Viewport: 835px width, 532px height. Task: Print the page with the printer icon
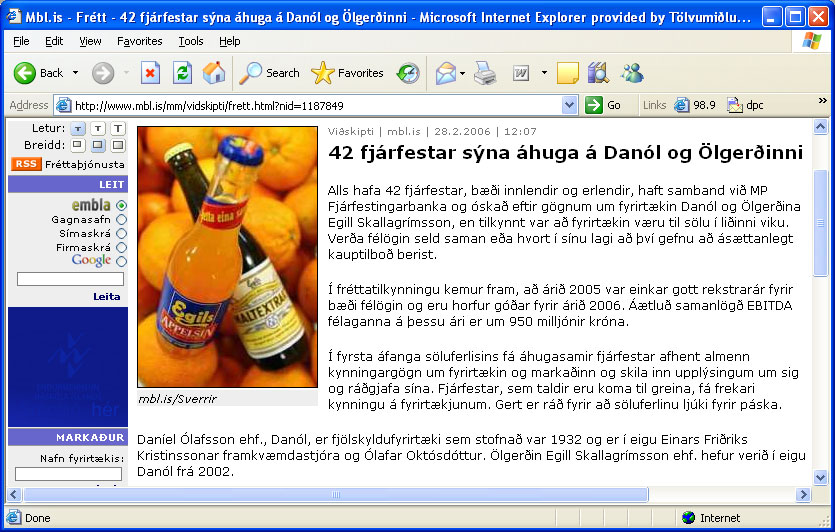pyautogui.click(x=485, y=73)
